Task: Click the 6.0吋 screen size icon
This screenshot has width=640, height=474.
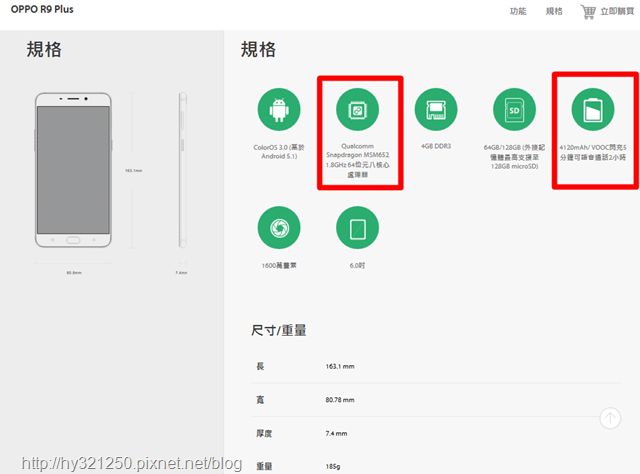Action: (x=357, y=227)
